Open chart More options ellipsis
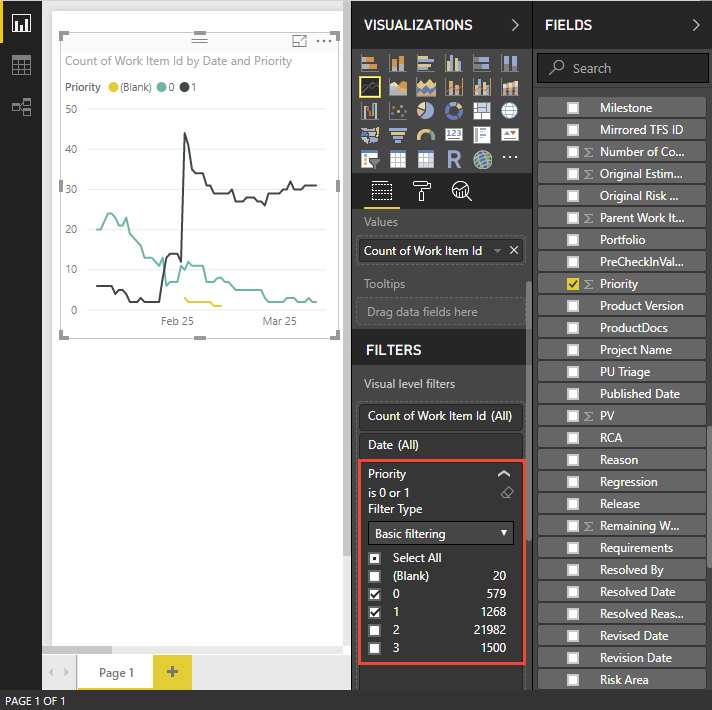712x710 pixels. point(324,41)
